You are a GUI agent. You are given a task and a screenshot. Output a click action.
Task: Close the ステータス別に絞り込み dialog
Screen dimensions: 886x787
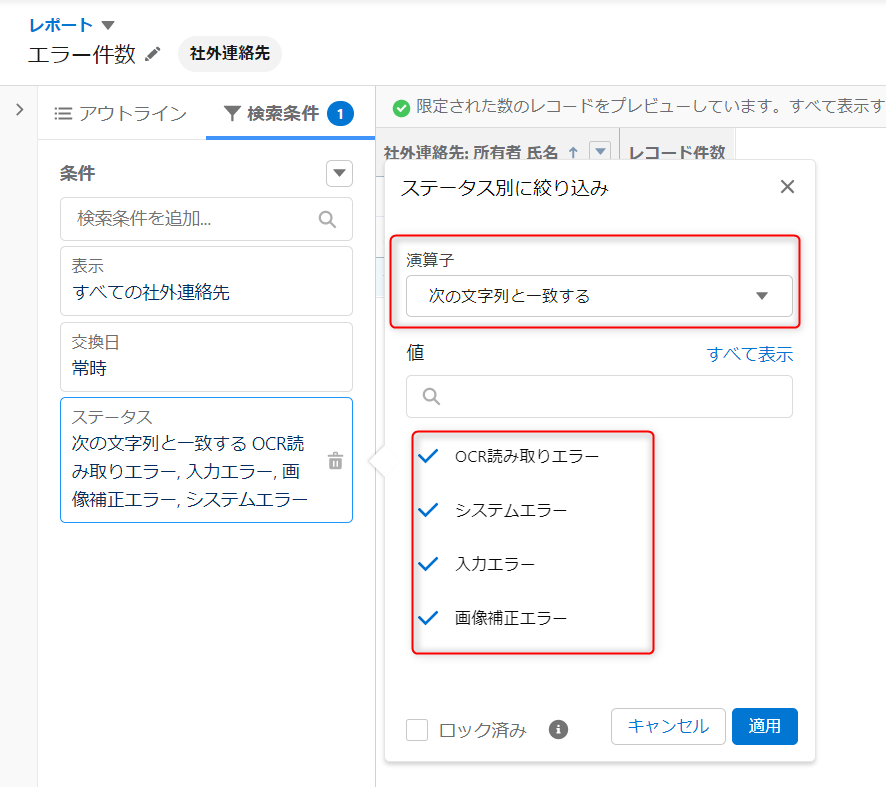(x=787, y=187)
